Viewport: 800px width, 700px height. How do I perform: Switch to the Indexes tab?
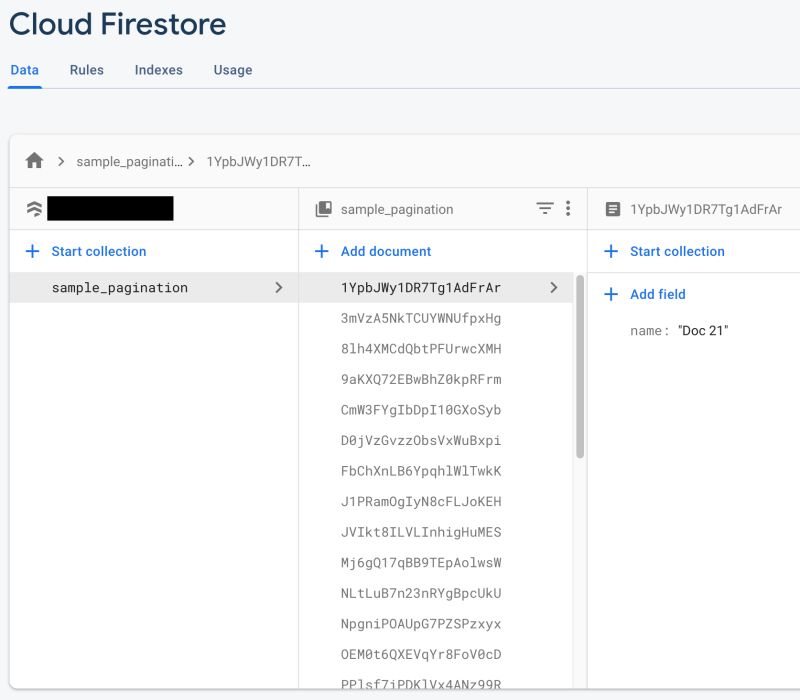pyautogui.click(x=157, y=70)
